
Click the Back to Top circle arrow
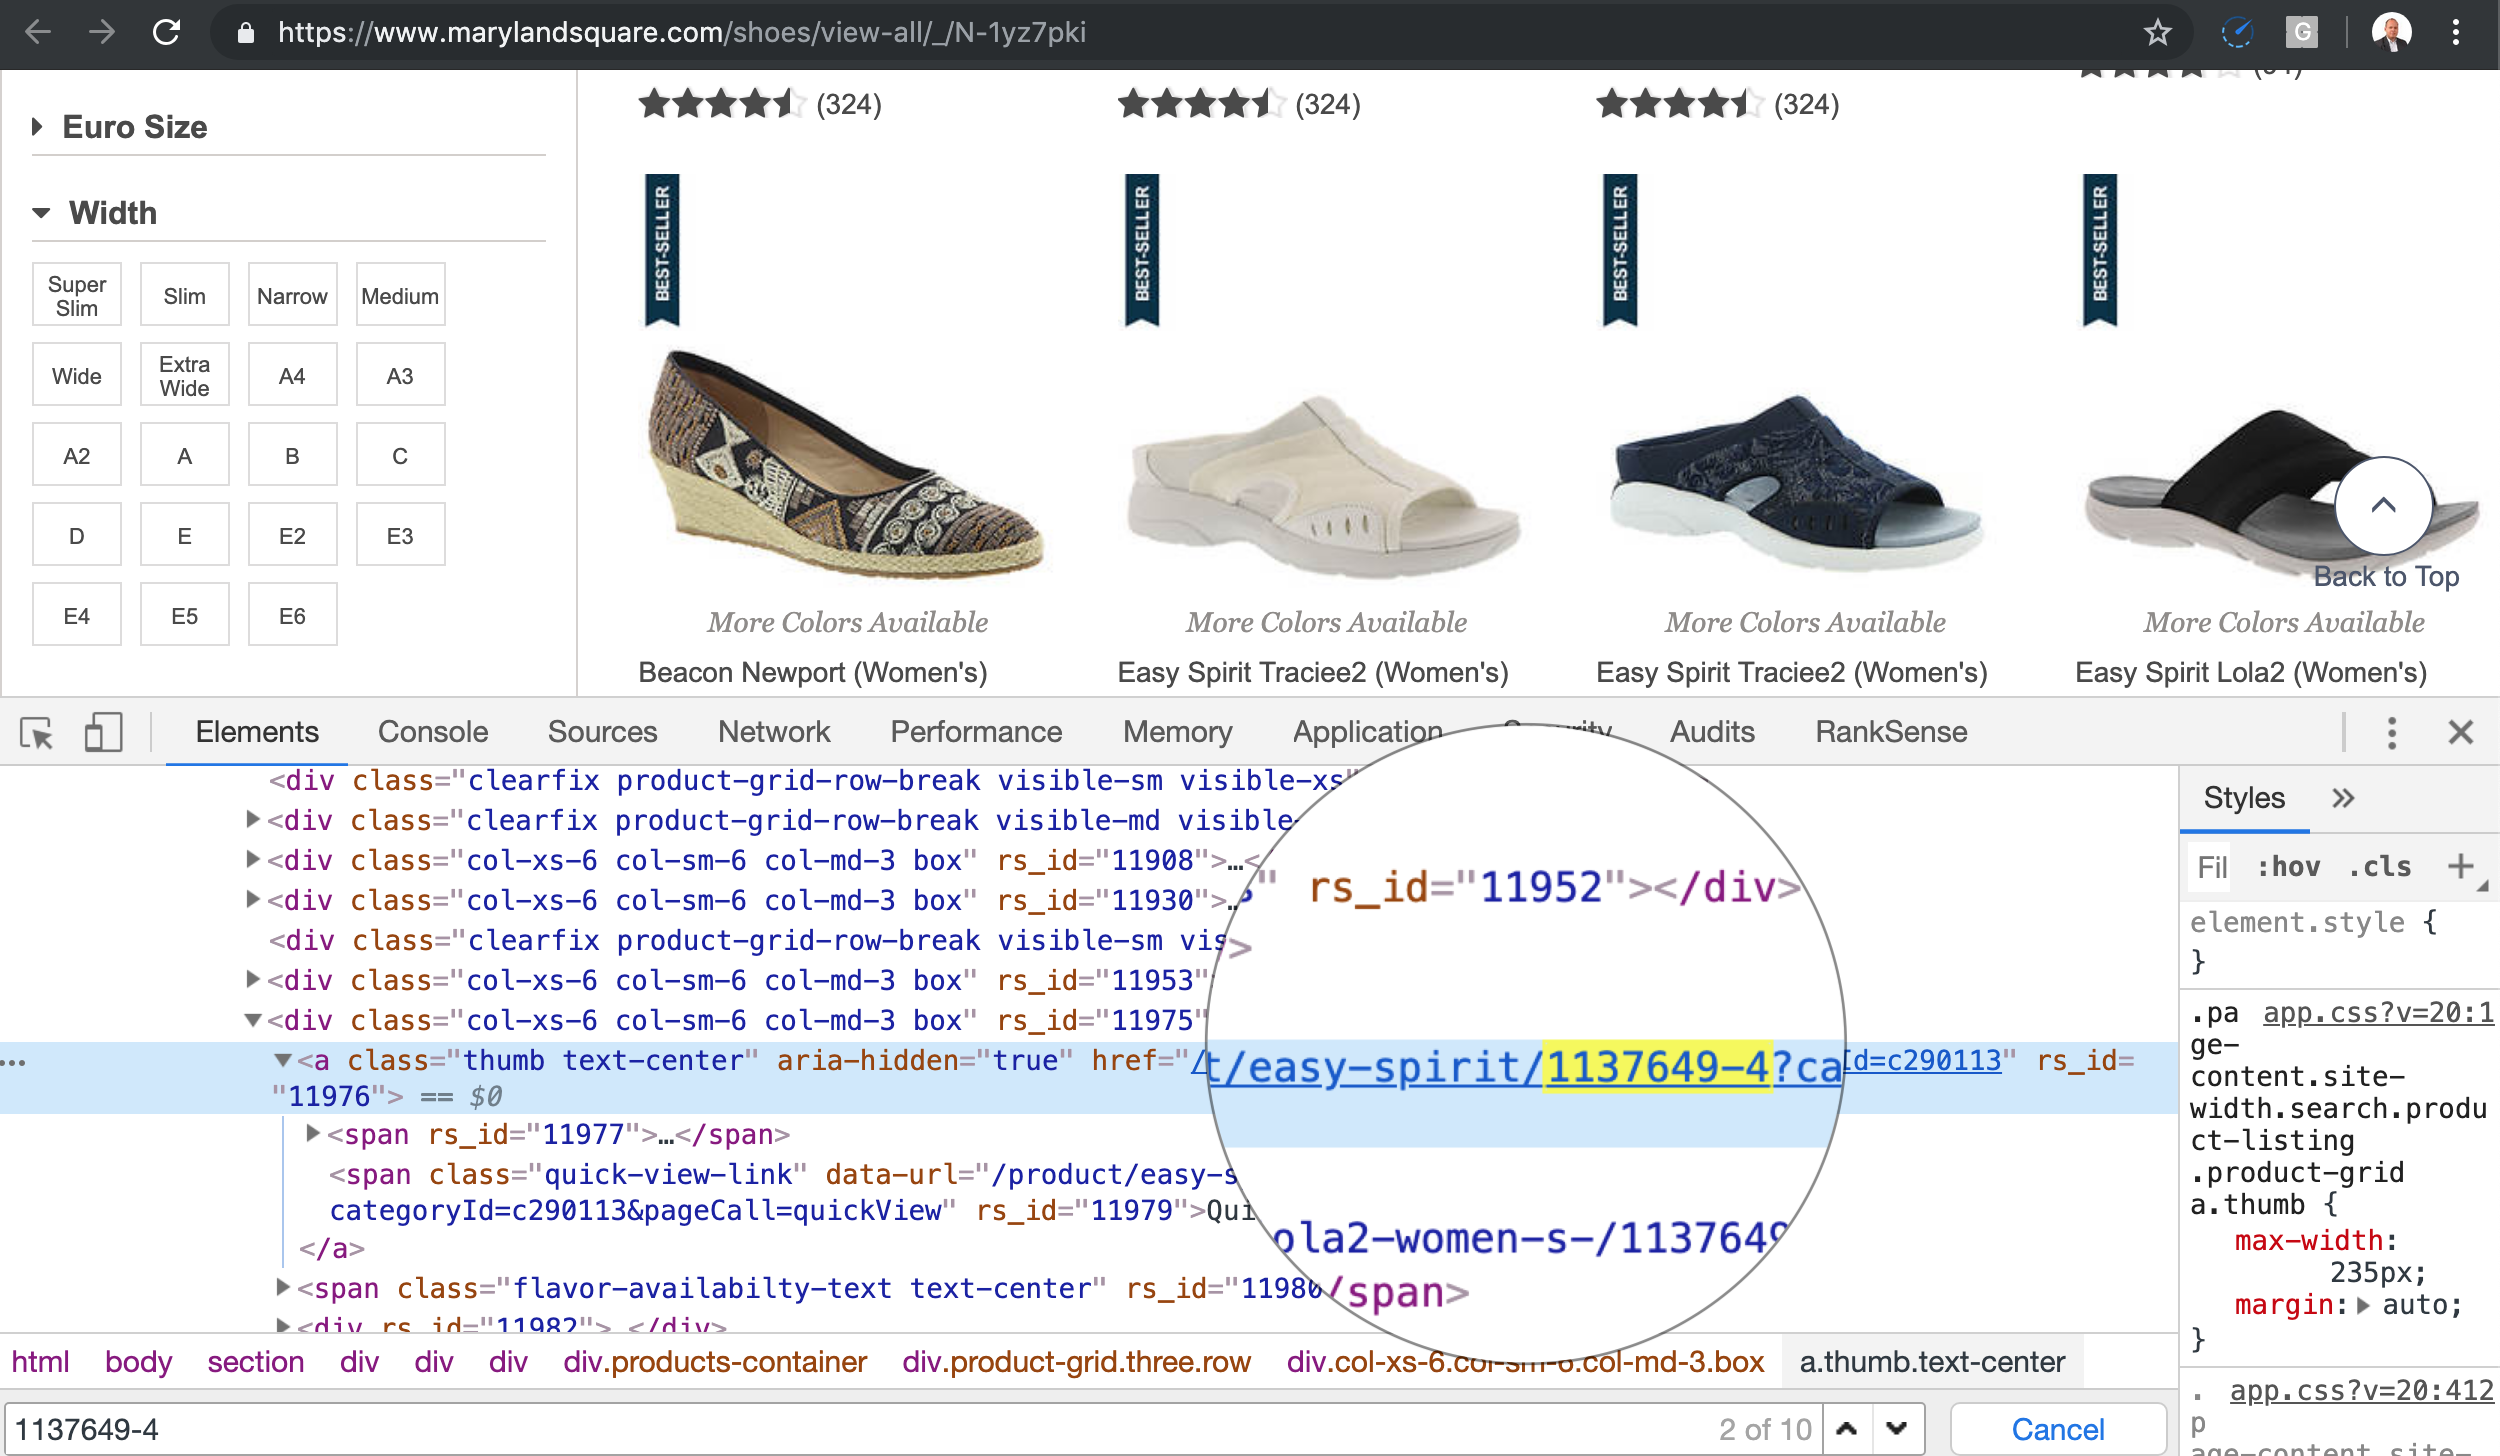pyautogui.click(x=2383, y=506)
